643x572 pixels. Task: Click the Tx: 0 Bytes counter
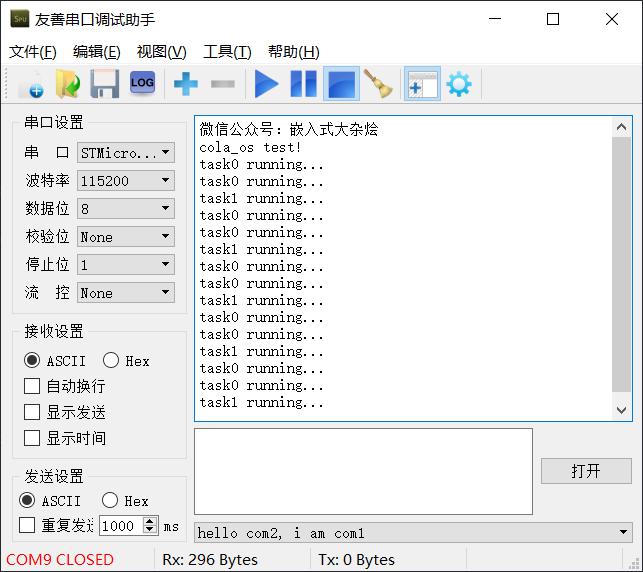point(356,560)
